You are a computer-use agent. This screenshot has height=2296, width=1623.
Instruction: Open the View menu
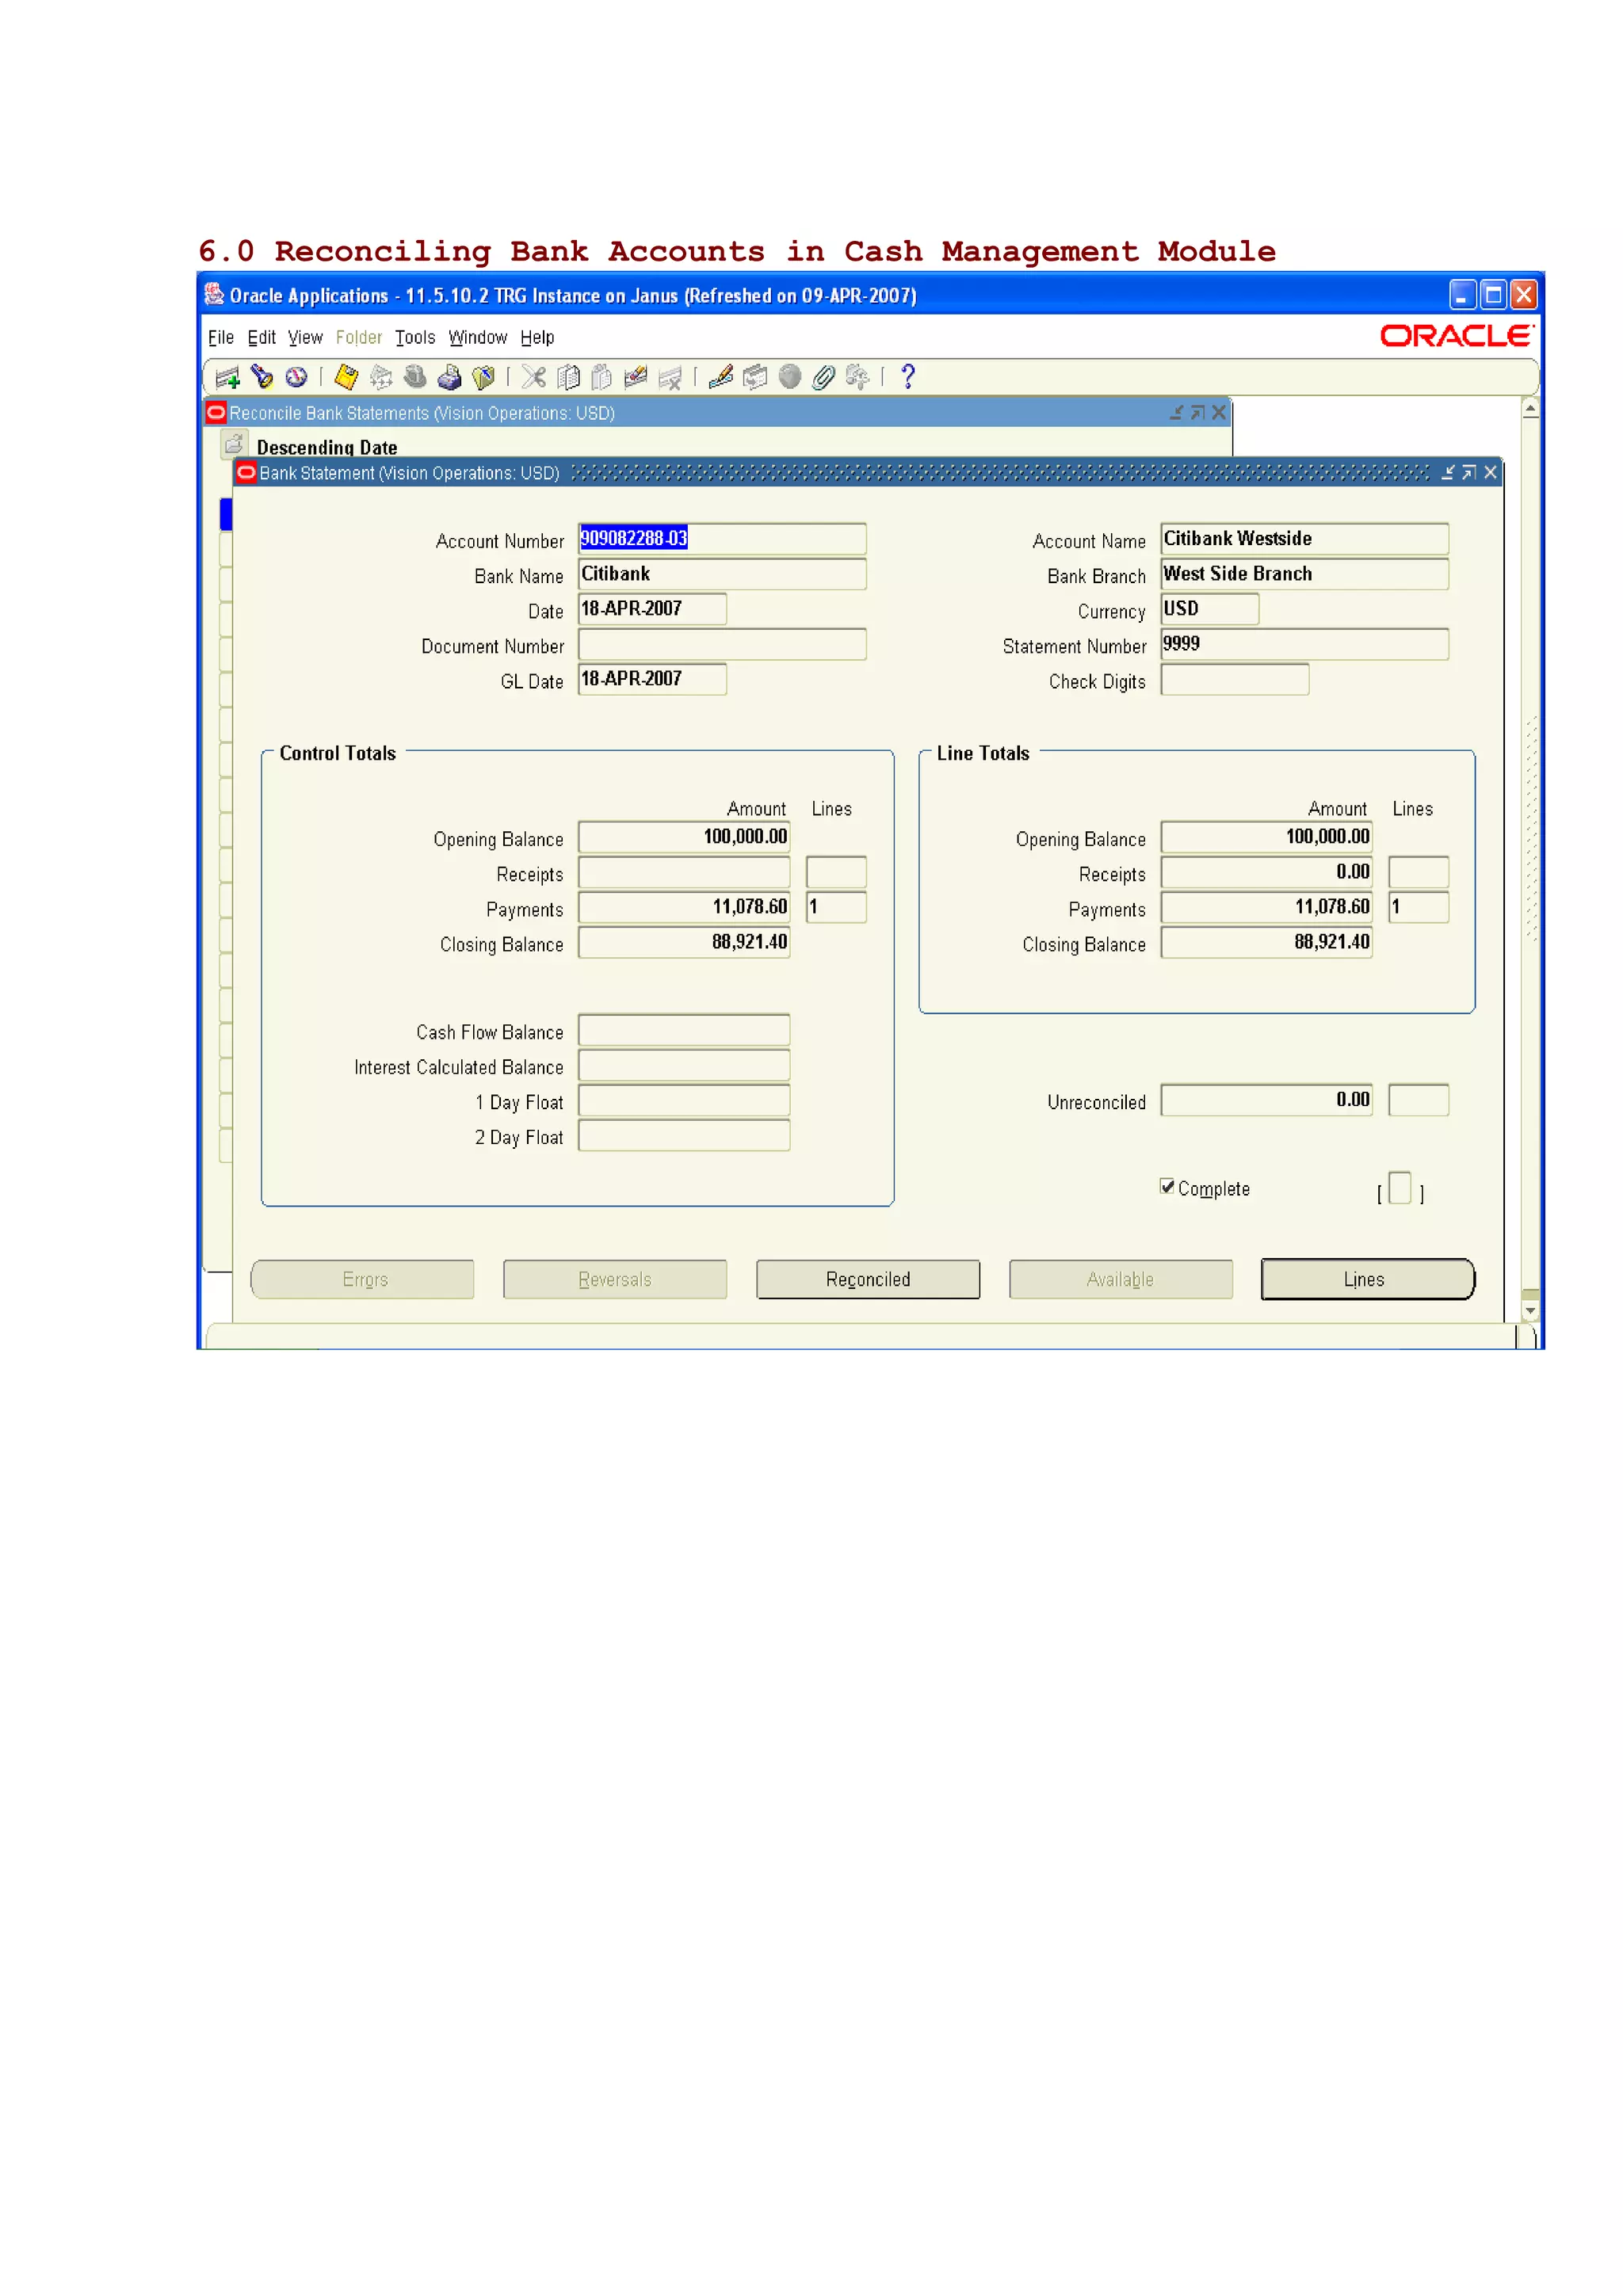tap(305, 338)
